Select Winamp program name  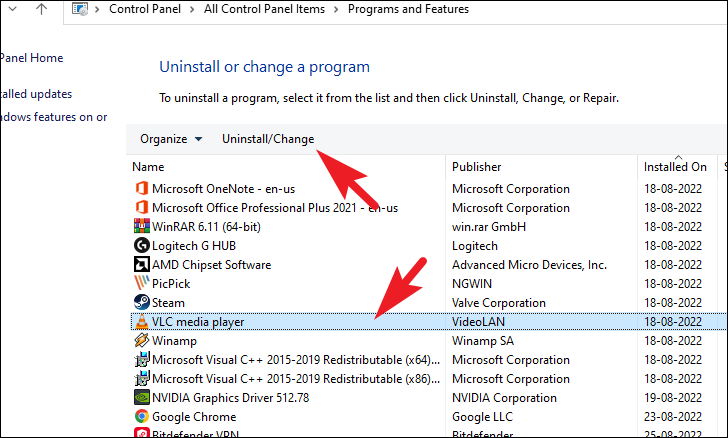(175, 341)
